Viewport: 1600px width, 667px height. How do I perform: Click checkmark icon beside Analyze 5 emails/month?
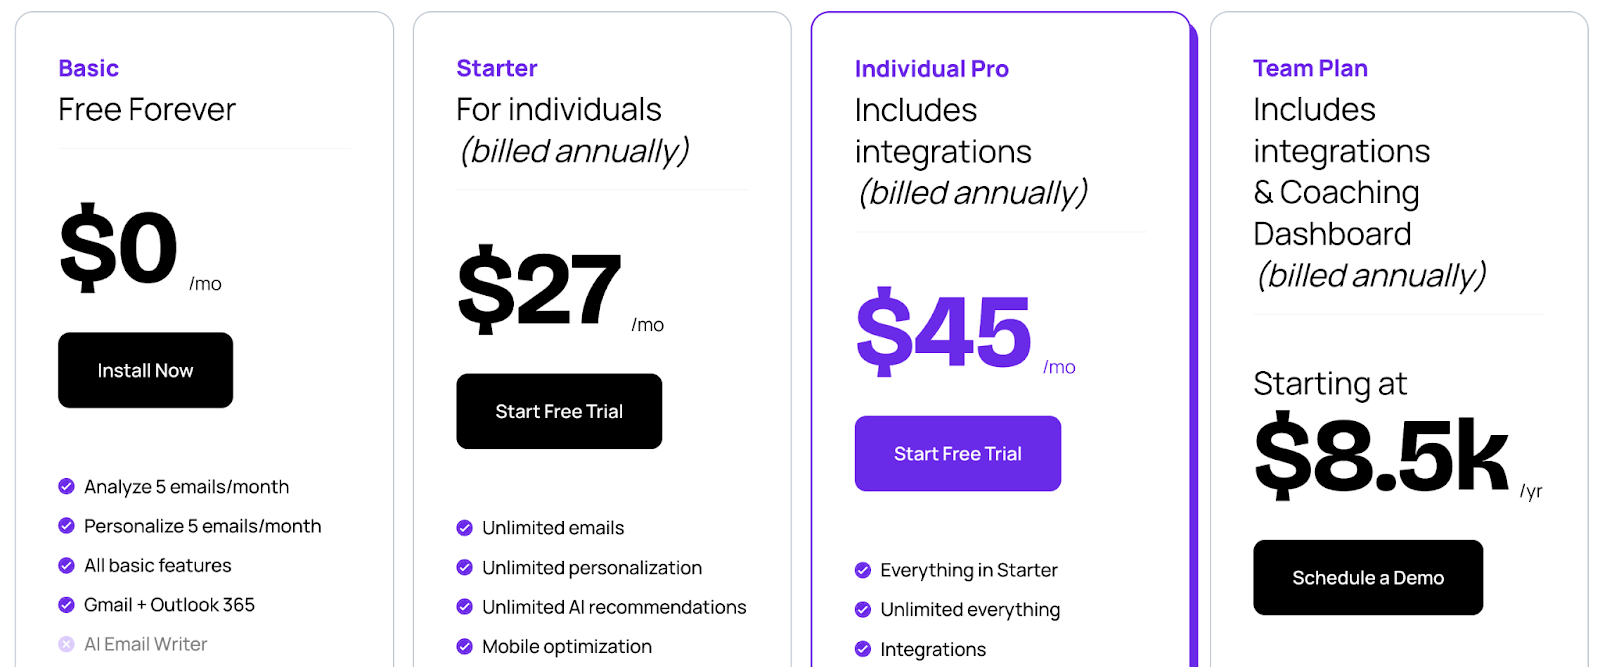pyautogui.click(x=67, y=486)
